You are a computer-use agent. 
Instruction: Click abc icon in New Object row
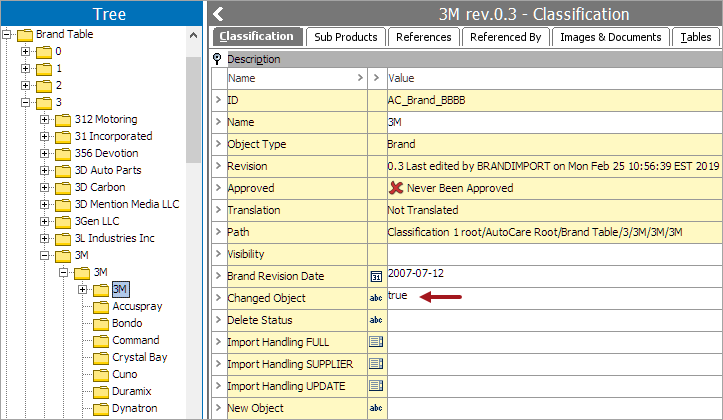coord(376,408)
